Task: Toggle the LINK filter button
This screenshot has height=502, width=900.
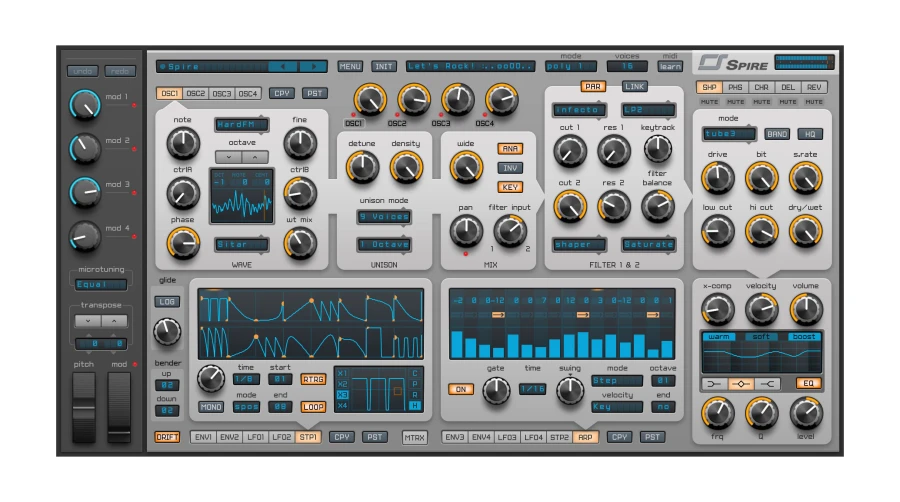Action: pos(634,87)
